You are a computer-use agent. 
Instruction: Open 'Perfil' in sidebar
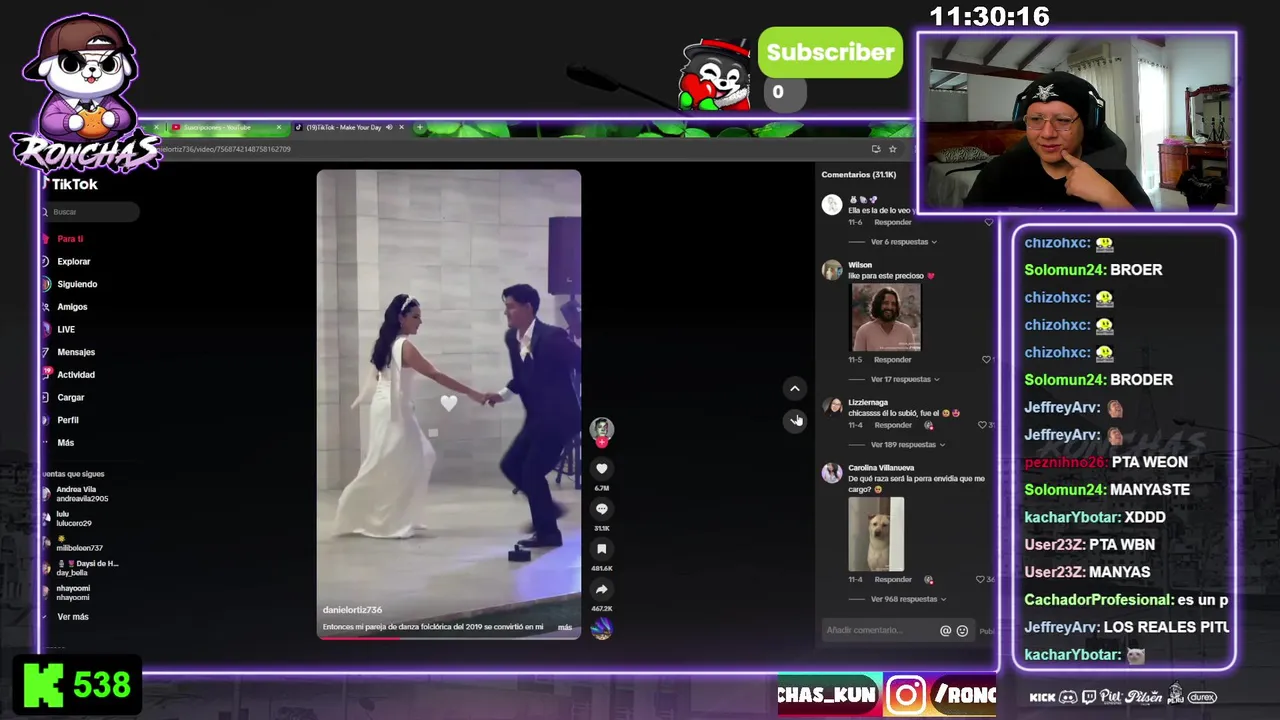[x=67, y=420]
